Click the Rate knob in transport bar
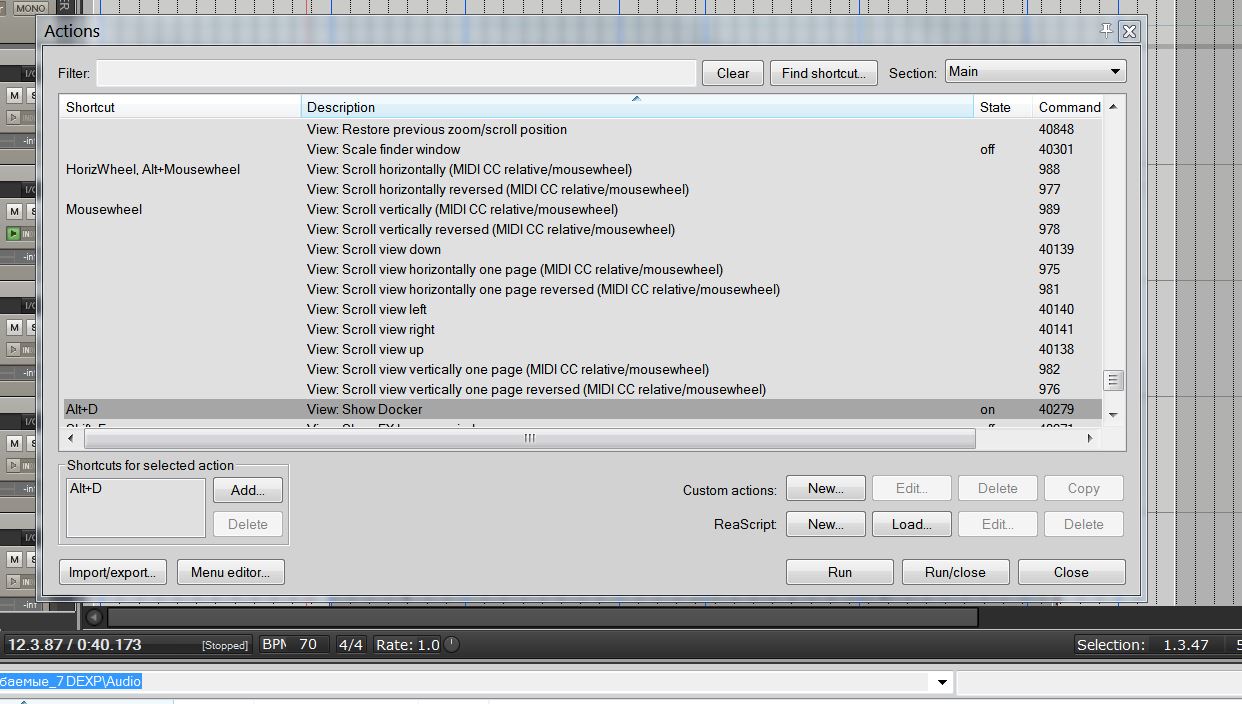 tap(452, 645)
